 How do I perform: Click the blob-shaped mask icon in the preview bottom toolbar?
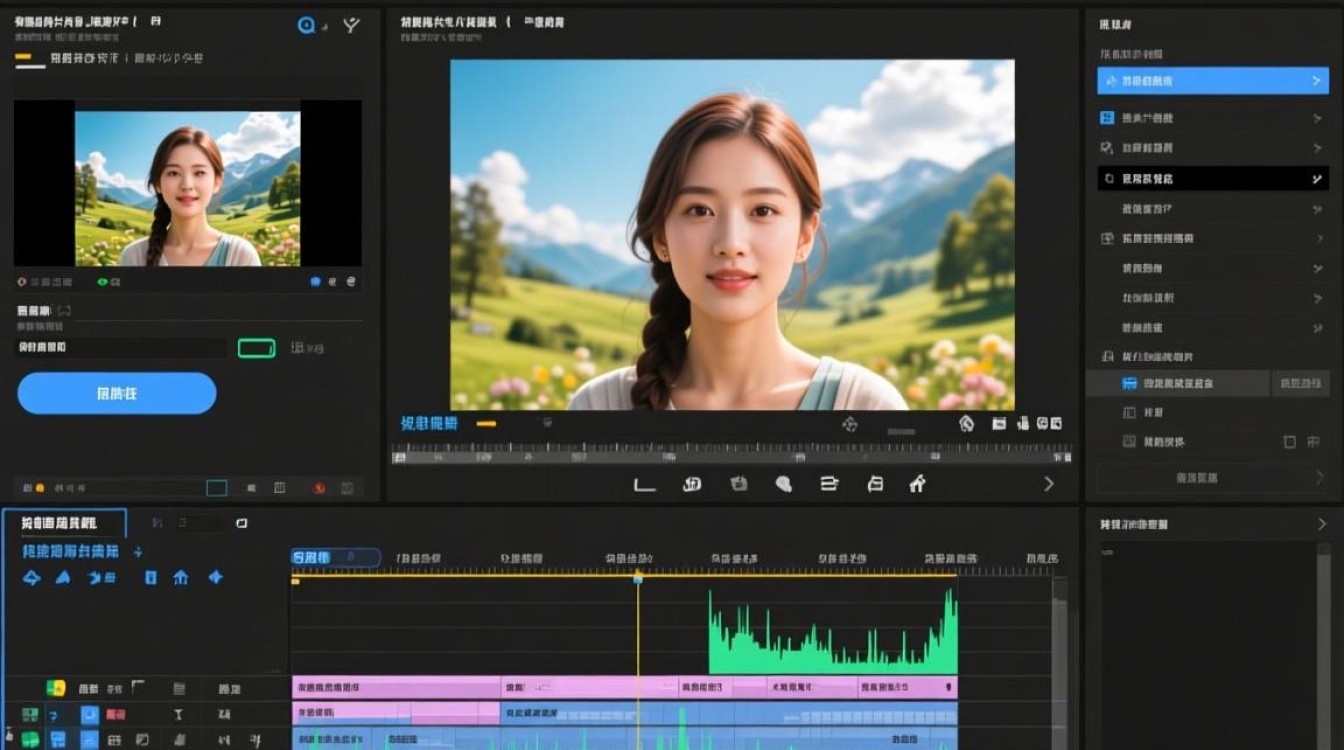784,484
